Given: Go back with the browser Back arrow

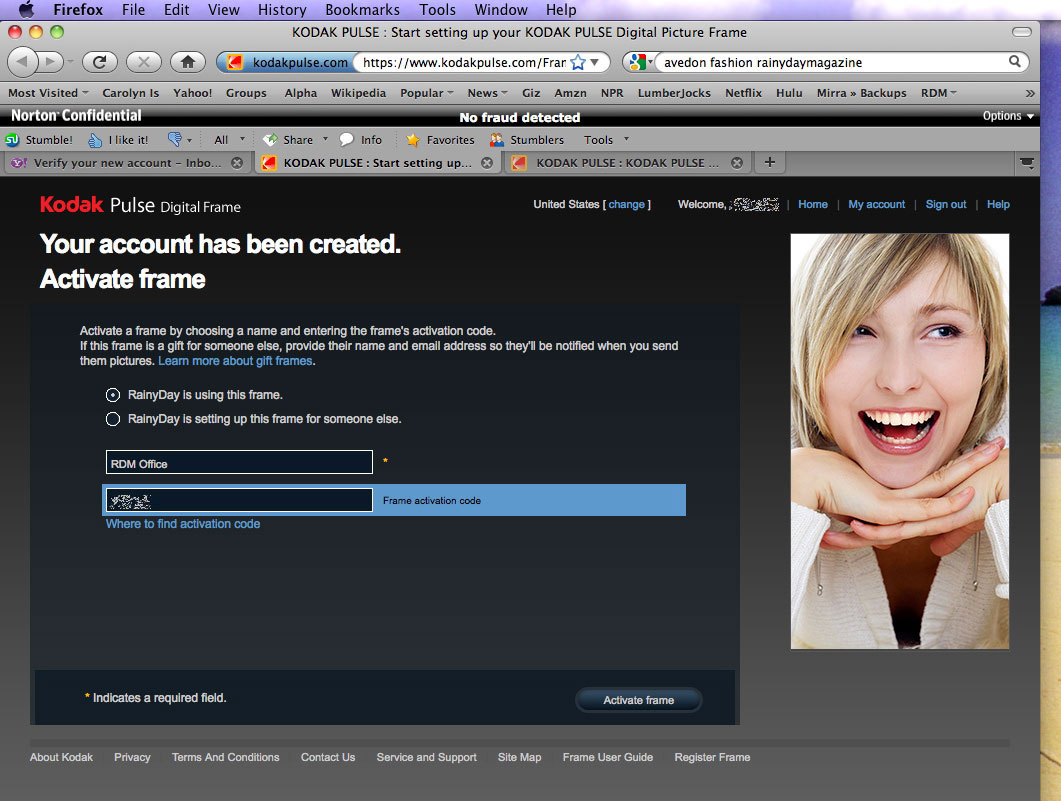Looking at the screenshot, I should pyautogui.click(x=22, y=62).
